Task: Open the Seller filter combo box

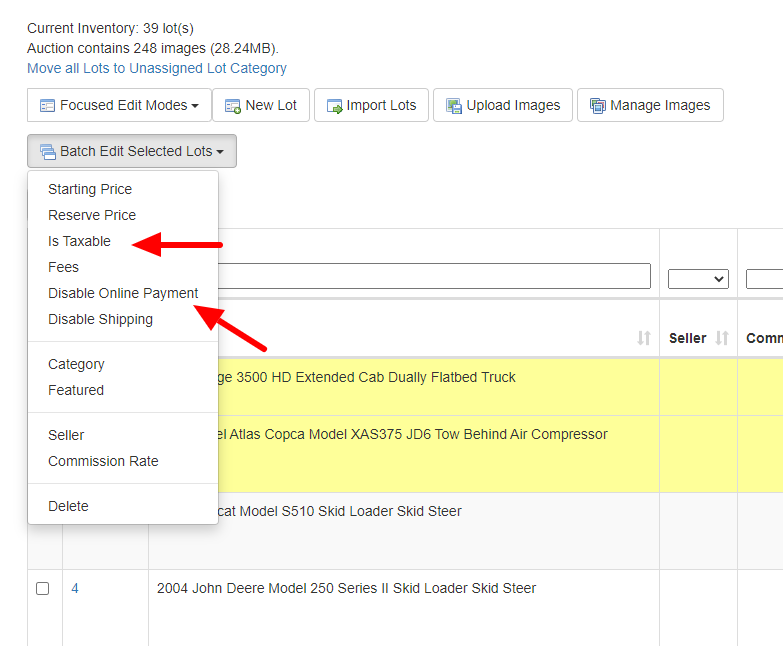Action: click(x=698, y=279)
